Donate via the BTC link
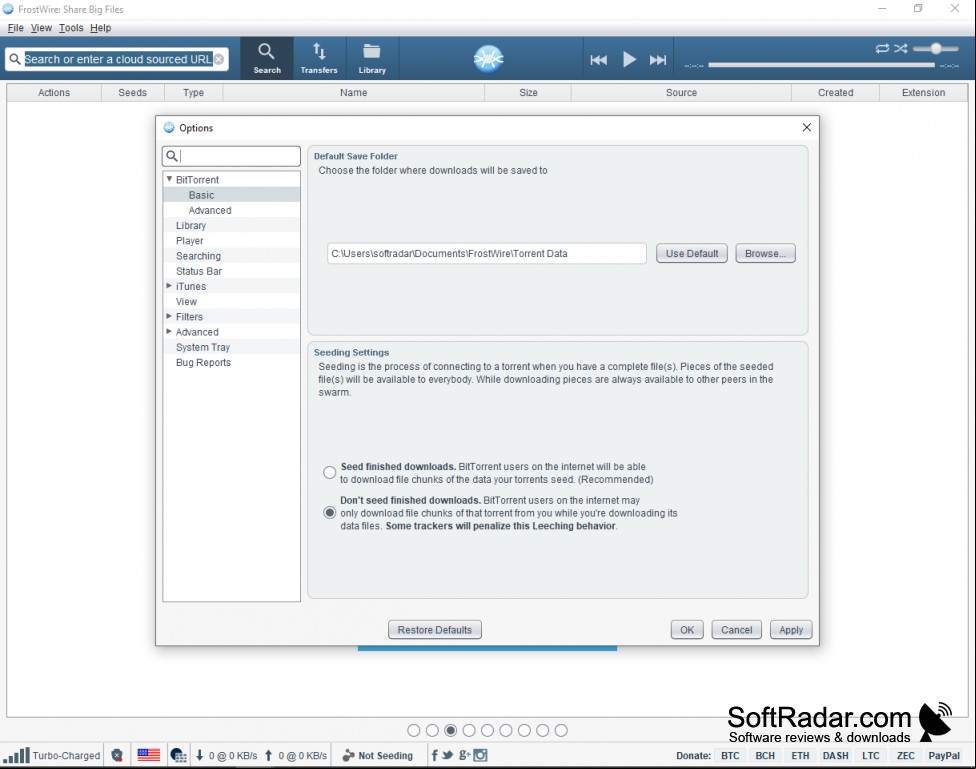976x769 pixels. [730, 755]
